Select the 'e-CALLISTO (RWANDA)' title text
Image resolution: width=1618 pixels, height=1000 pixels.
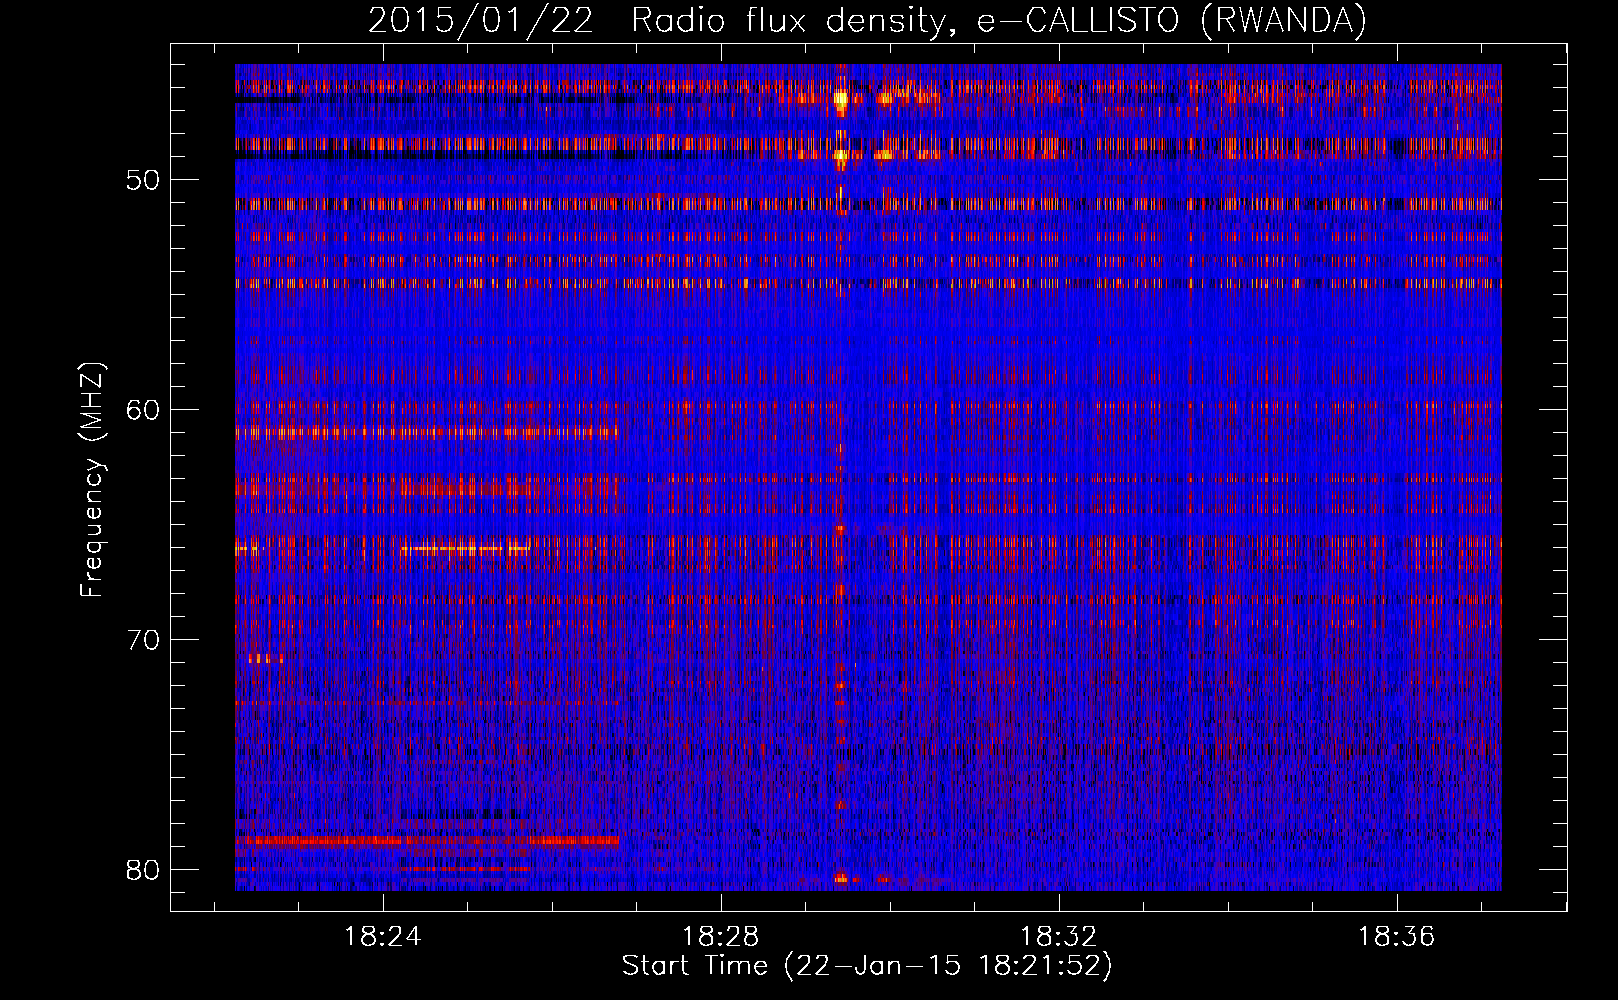(x=1171, y=20)
